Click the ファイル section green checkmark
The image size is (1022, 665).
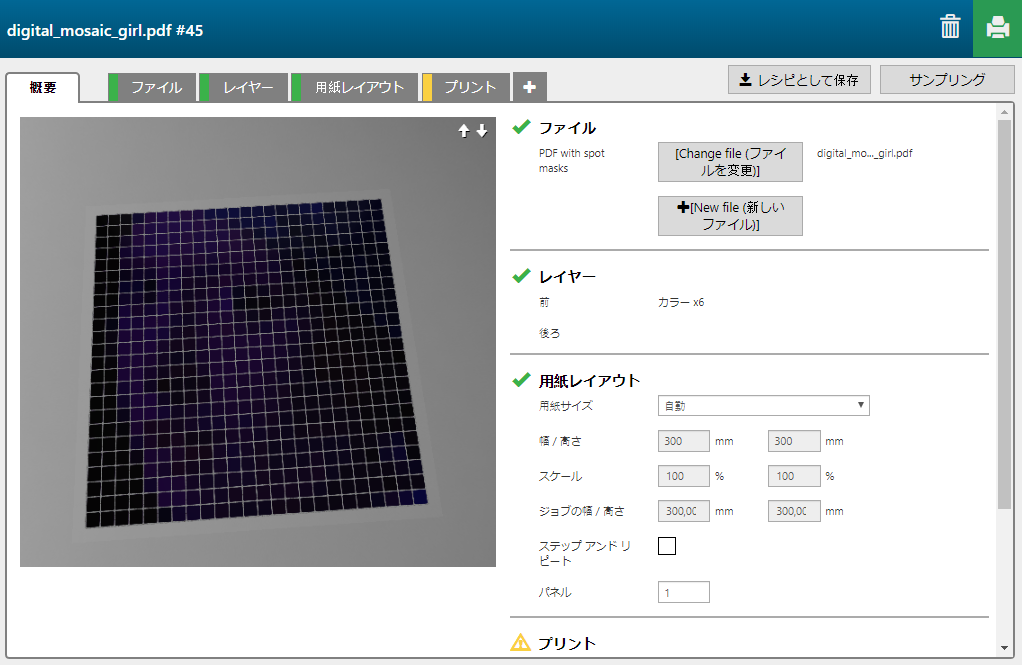click(521, 127)
